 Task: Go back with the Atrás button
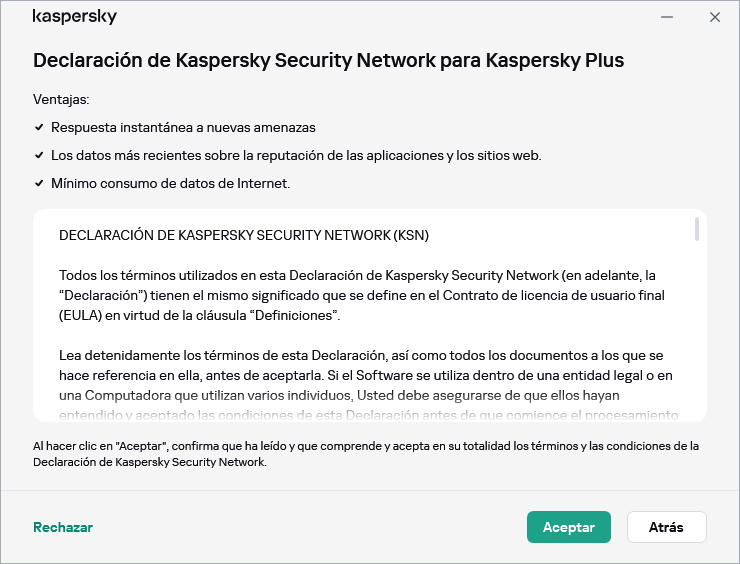tap(666, 527)
